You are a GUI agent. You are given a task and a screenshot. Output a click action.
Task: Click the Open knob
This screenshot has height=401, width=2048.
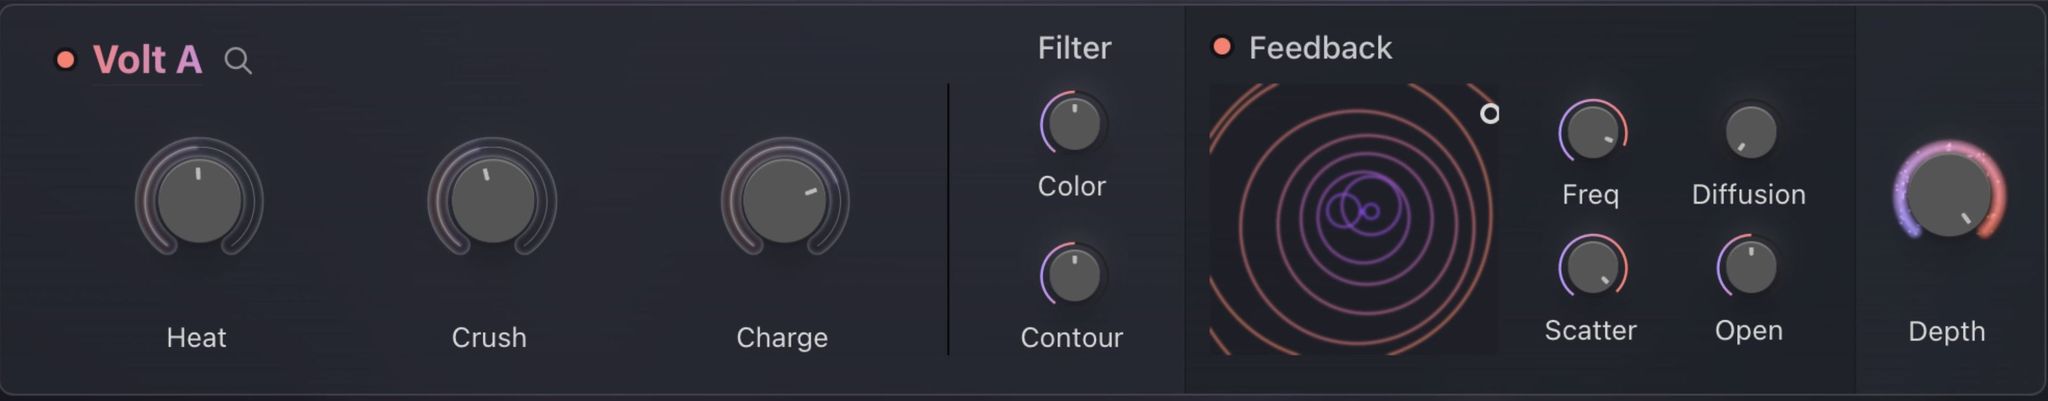coord(1750,267)
